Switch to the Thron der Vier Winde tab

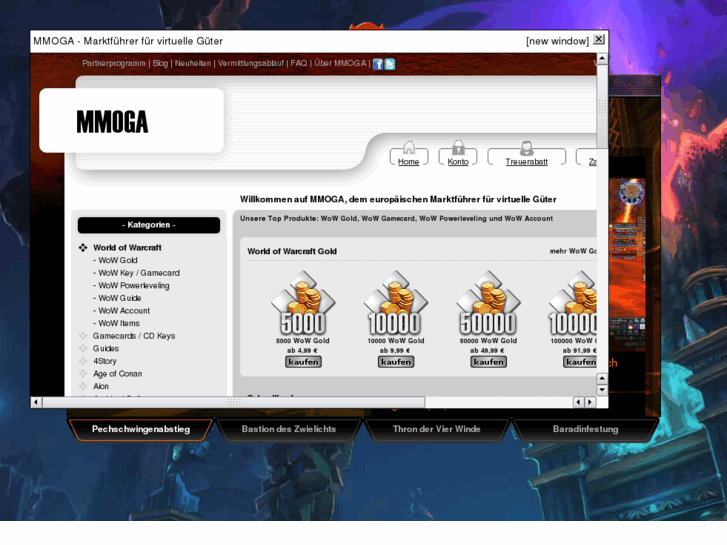[436, 430]
